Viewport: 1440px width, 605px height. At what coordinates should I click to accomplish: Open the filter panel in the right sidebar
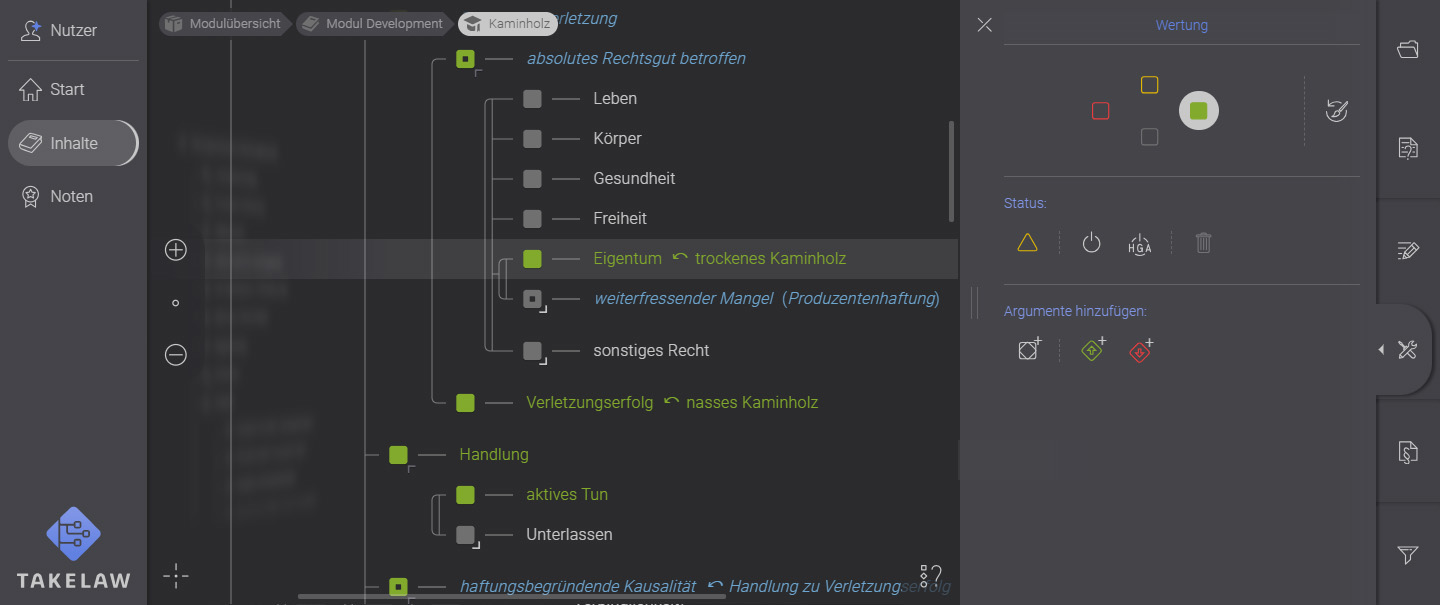[1407, 554]
